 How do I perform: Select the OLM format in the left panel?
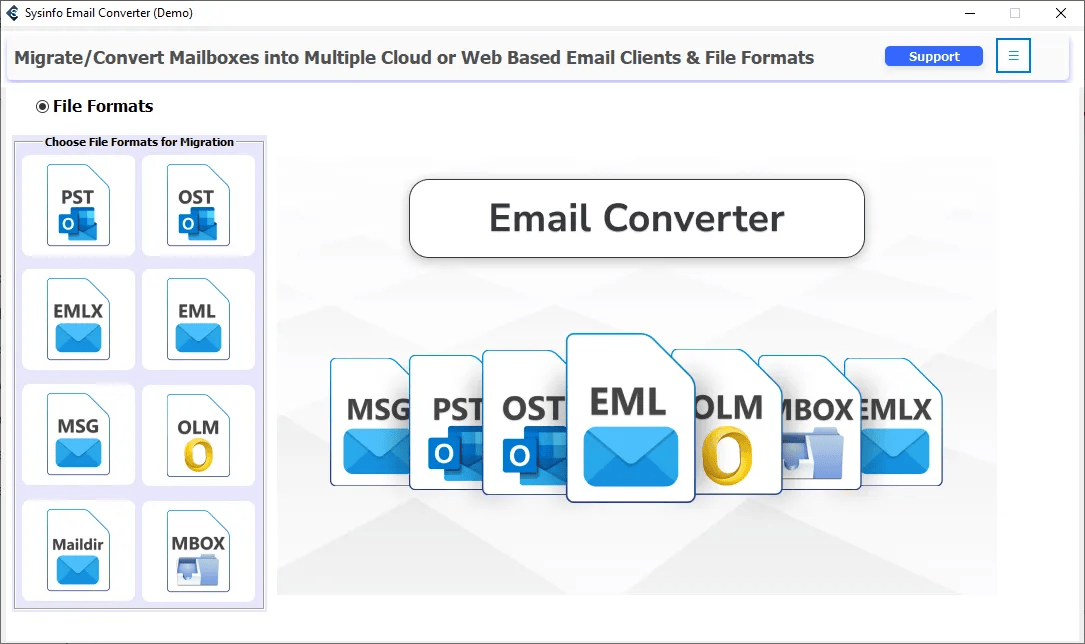click(x=198, y=435)
